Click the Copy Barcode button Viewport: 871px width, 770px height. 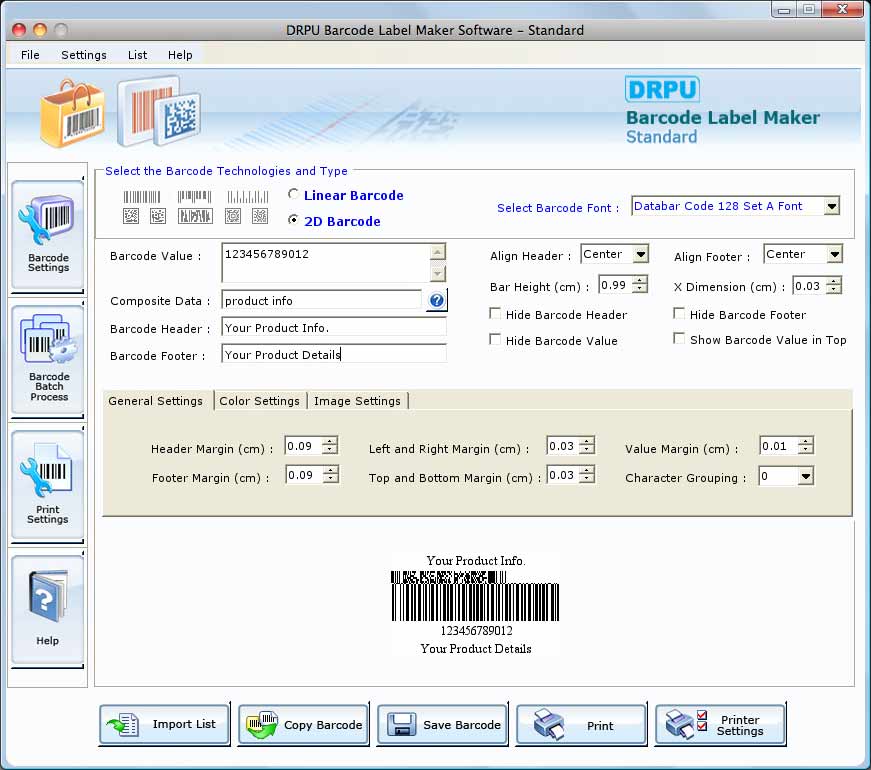point(303,724)
